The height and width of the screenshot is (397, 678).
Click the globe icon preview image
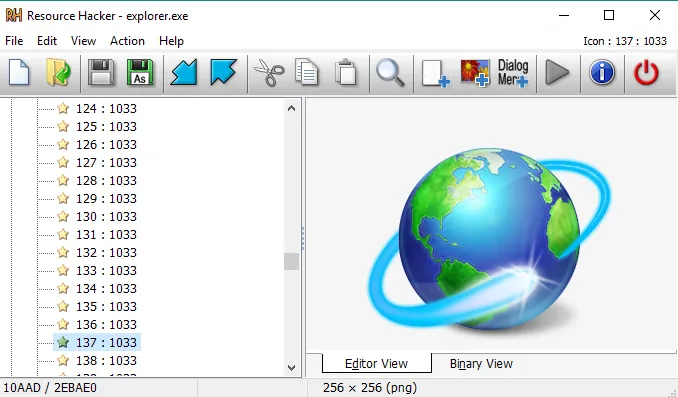tap(489, 239)
